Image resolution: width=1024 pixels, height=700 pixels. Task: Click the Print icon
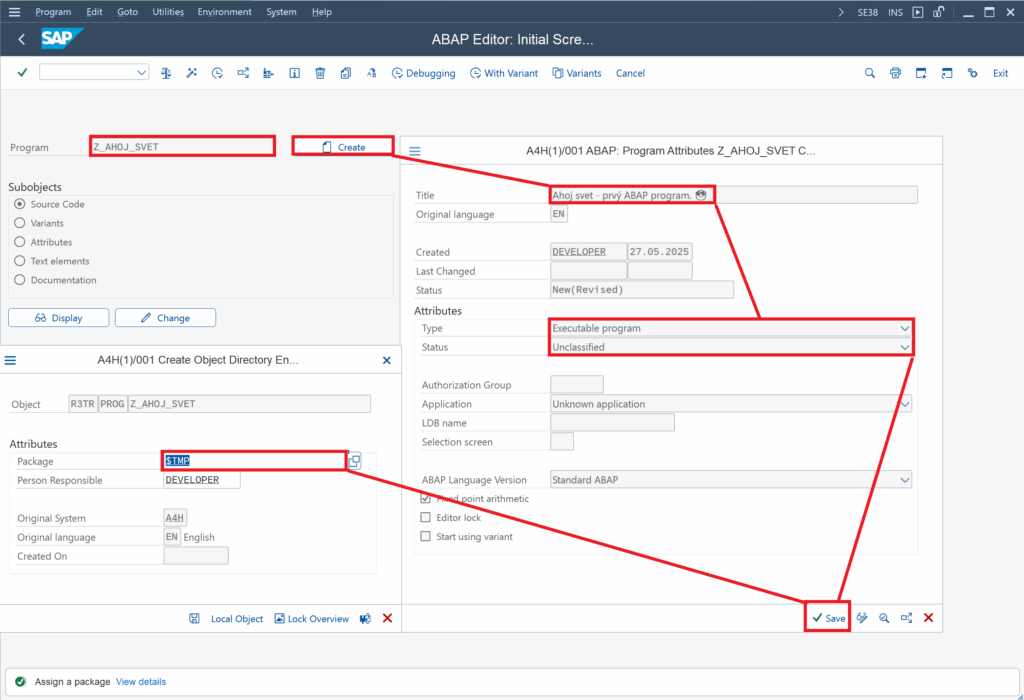tap(895, 73)
